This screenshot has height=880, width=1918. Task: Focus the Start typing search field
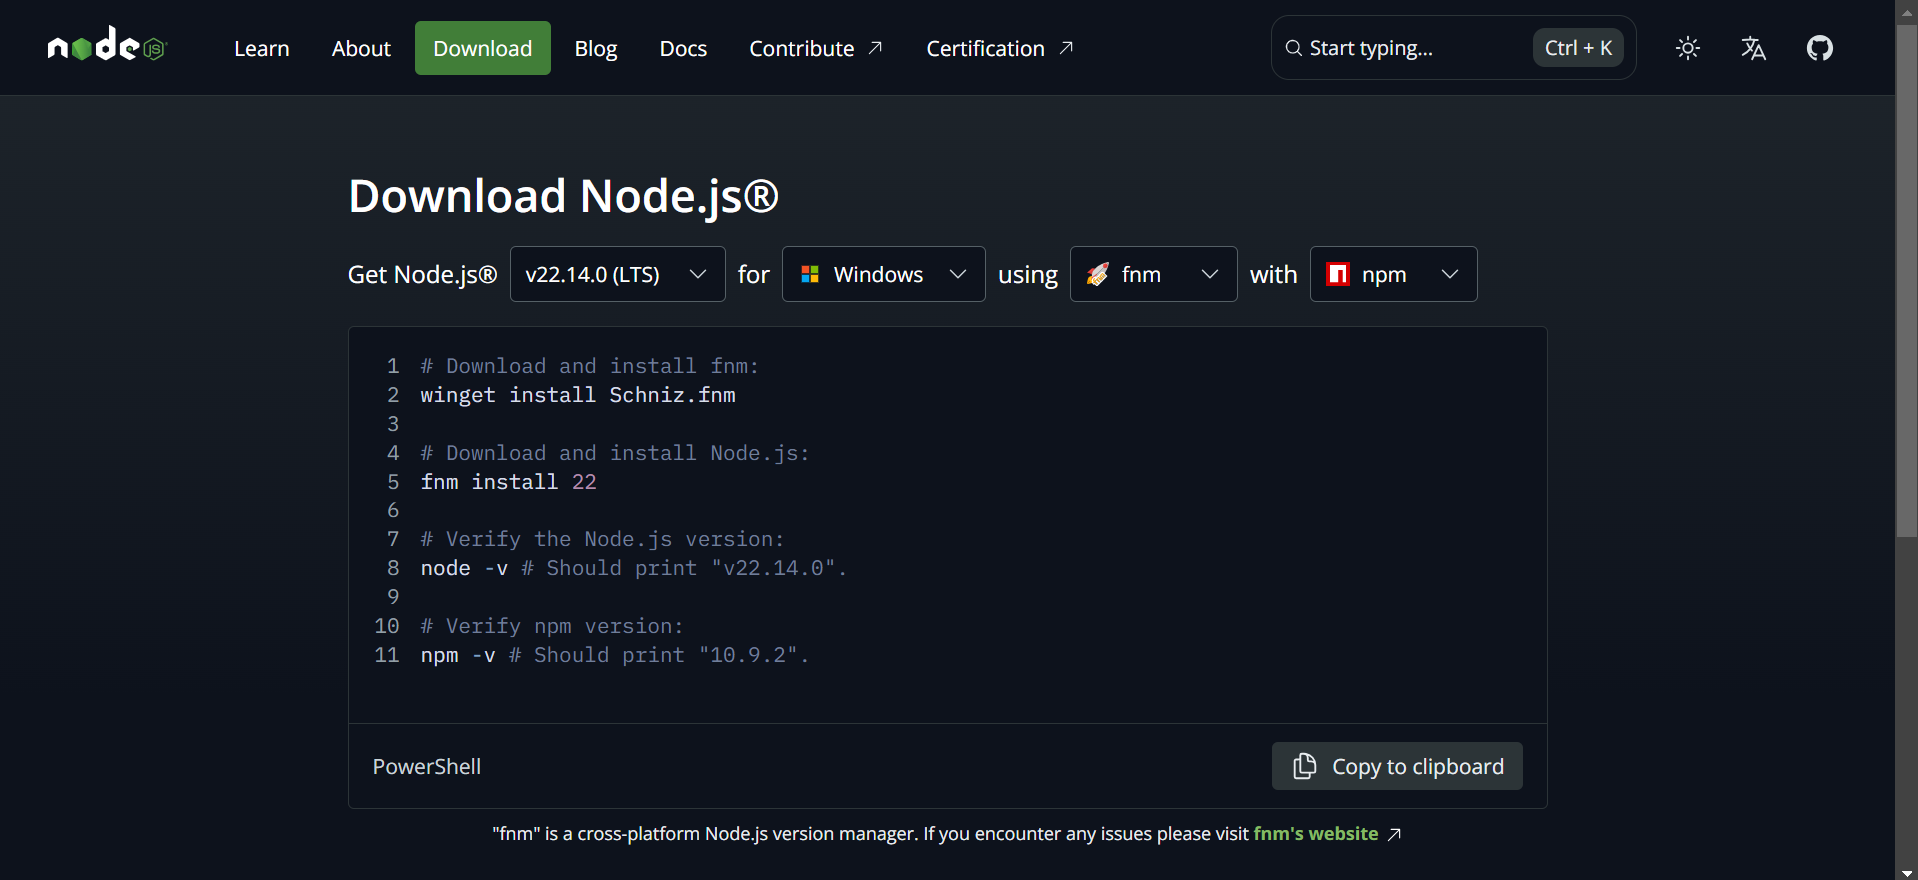point(1454,48)
